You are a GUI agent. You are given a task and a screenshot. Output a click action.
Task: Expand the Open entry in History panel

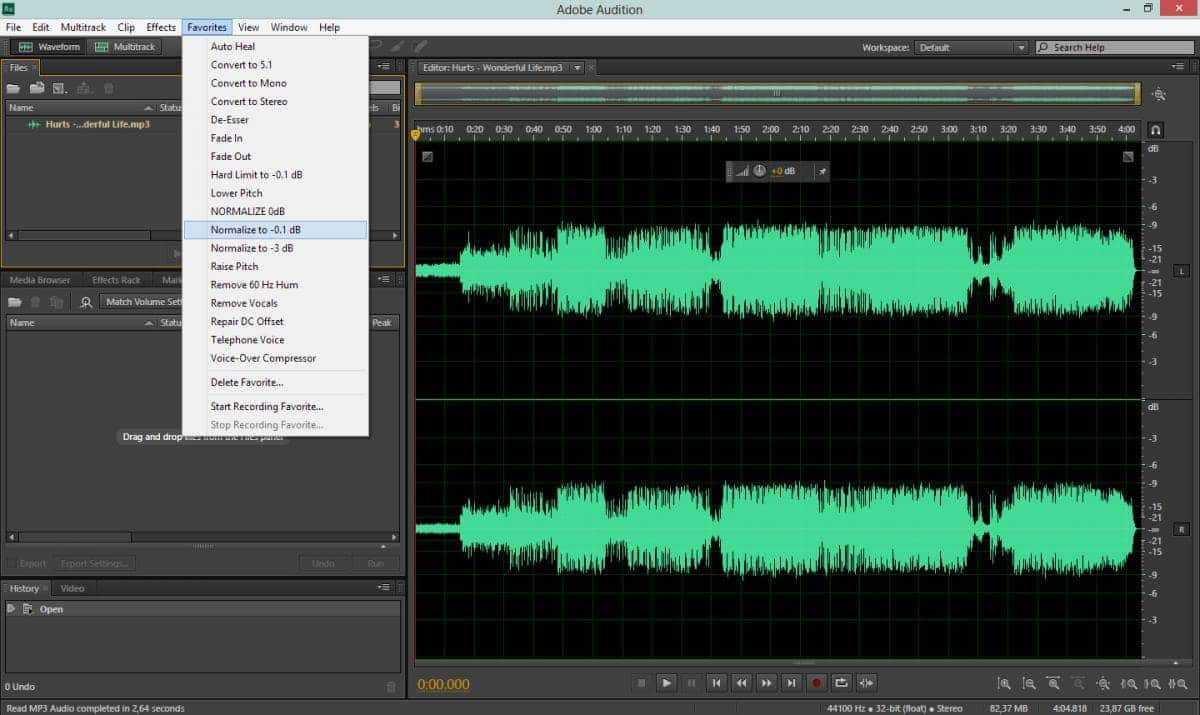tap(11, 609)
